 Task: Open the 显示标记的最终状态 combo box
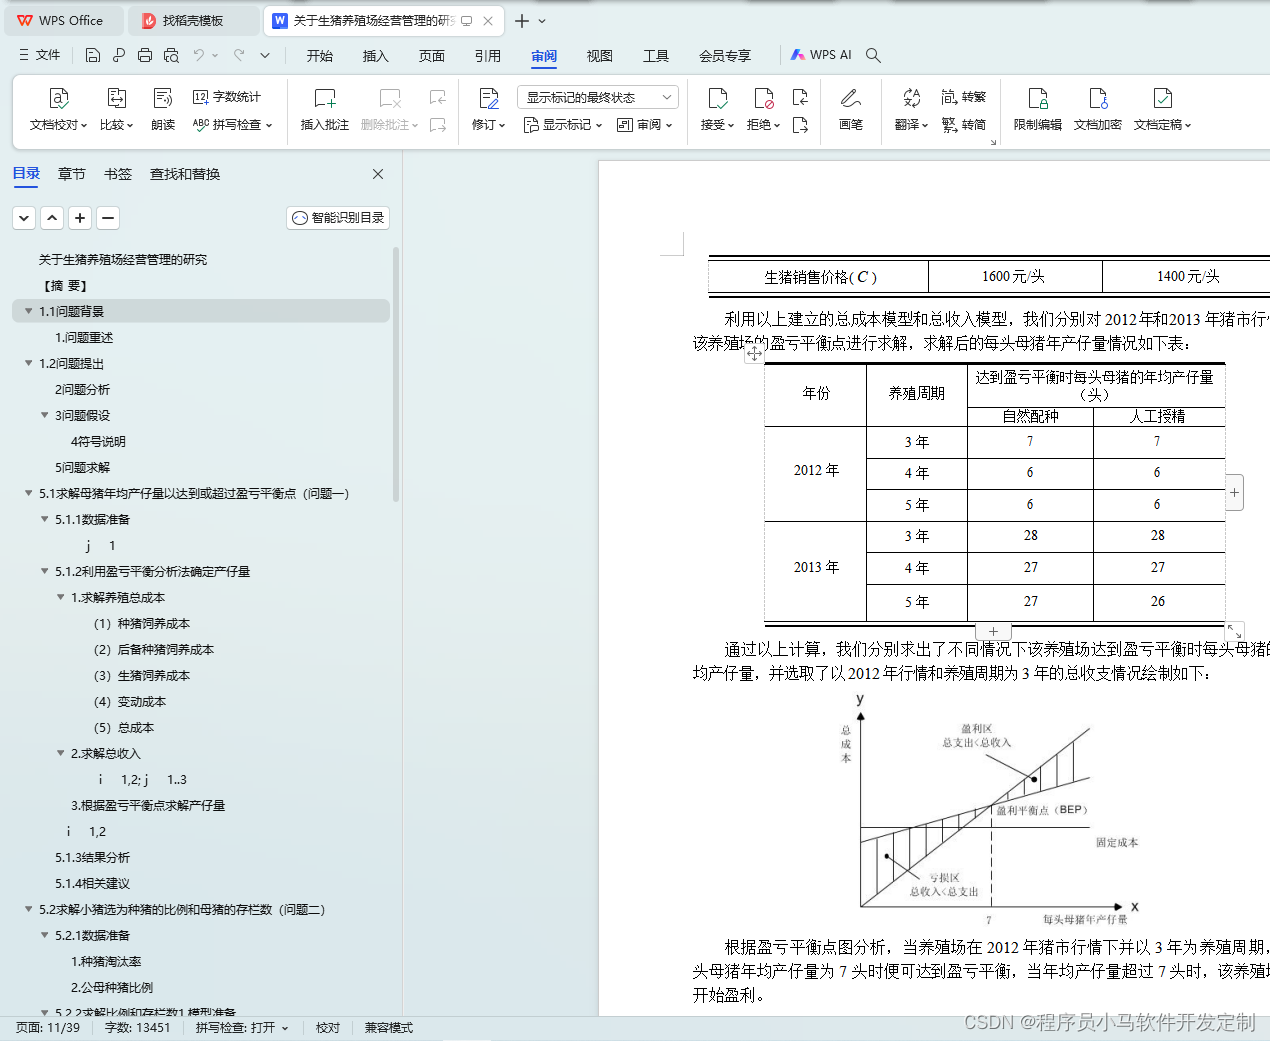598,97
